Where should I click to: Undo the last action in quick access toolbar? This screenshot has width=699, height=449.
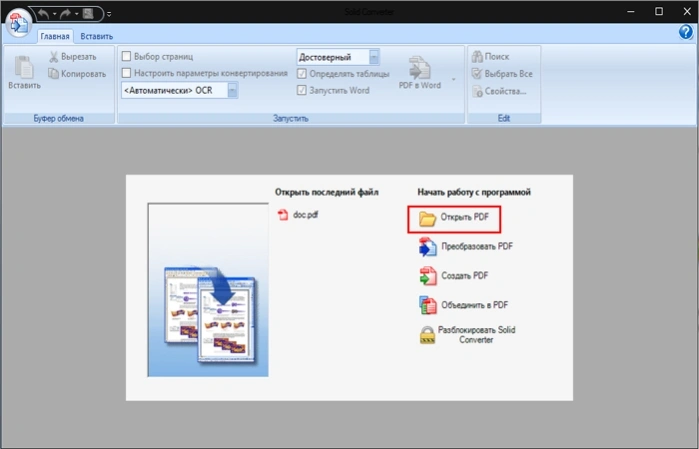tap(43, 14)
